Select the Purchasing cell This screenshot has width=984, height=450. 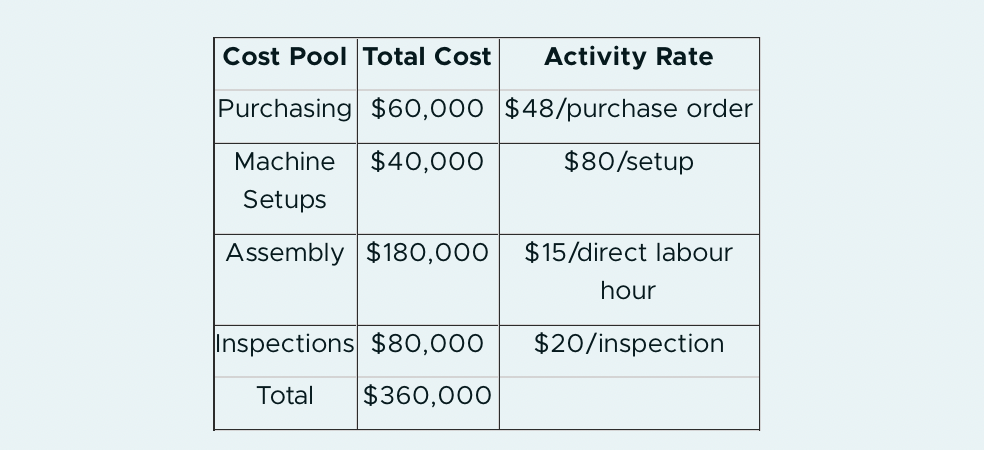click(x=286, y=117)
